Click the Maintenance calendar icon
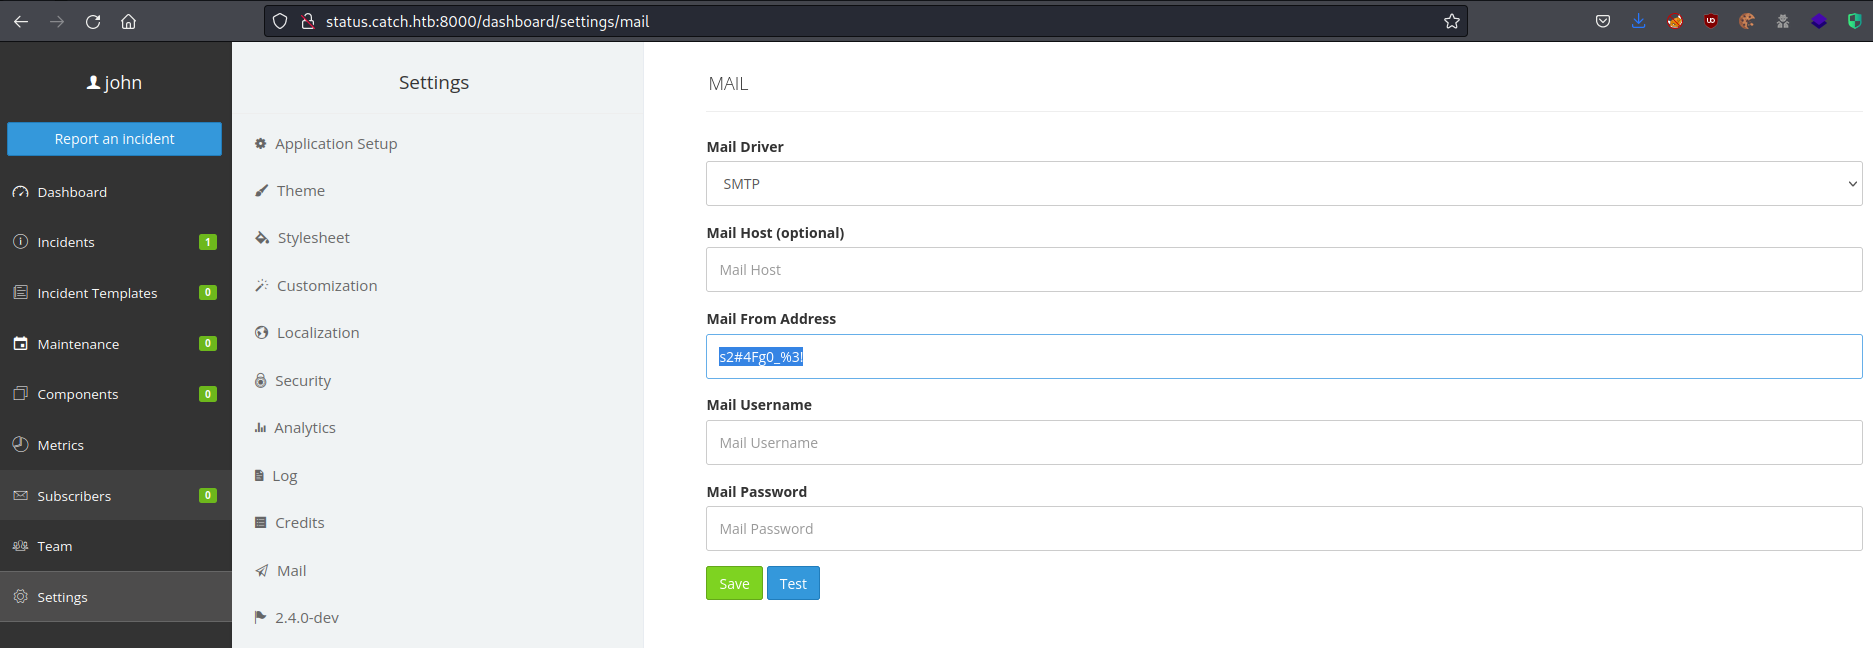Viewport: 1873px width, 648px height. pyautogui.click(x=20, y=343)
